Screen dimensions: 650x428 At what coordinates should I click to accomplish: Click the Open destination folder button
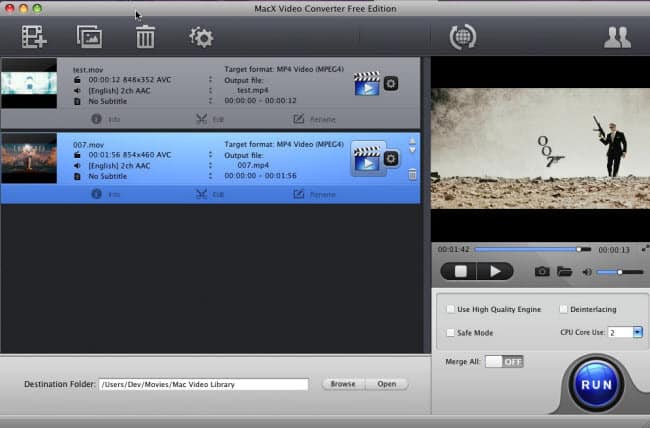(387, 384)
